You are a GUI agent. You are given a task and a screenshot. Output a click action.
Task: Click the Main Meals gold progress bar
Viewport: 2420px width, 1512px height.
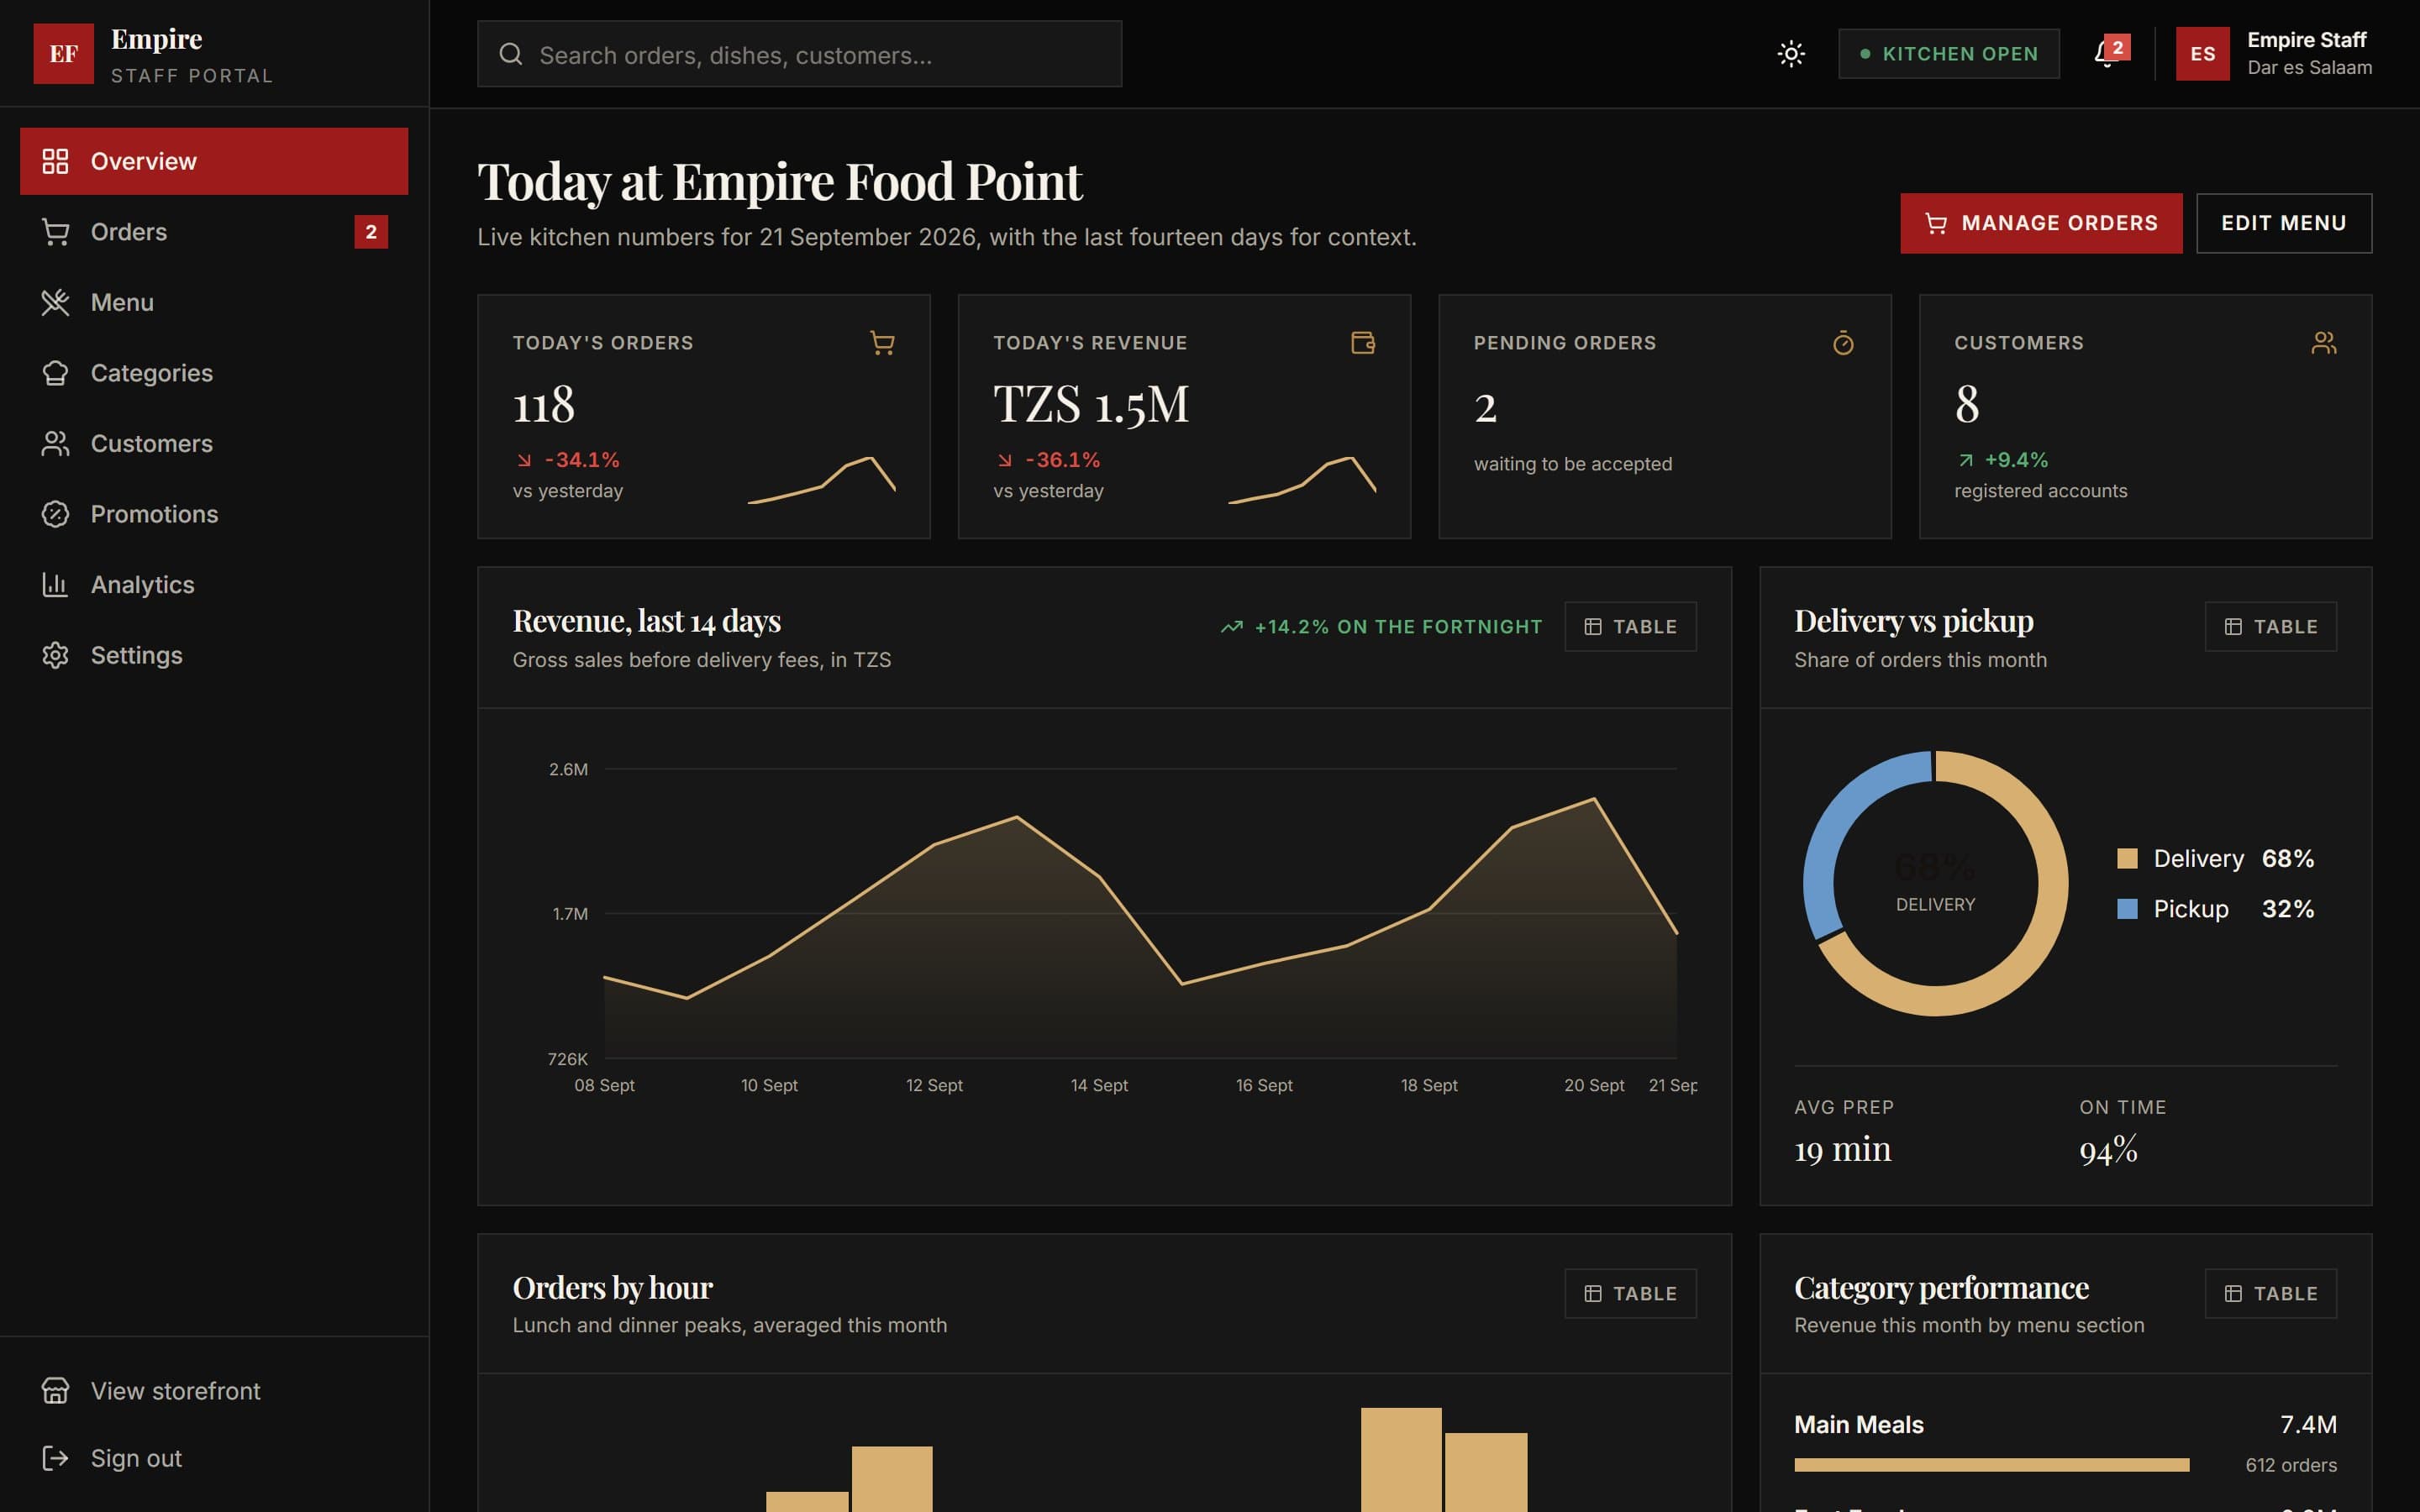[x=1991, y=1465]
